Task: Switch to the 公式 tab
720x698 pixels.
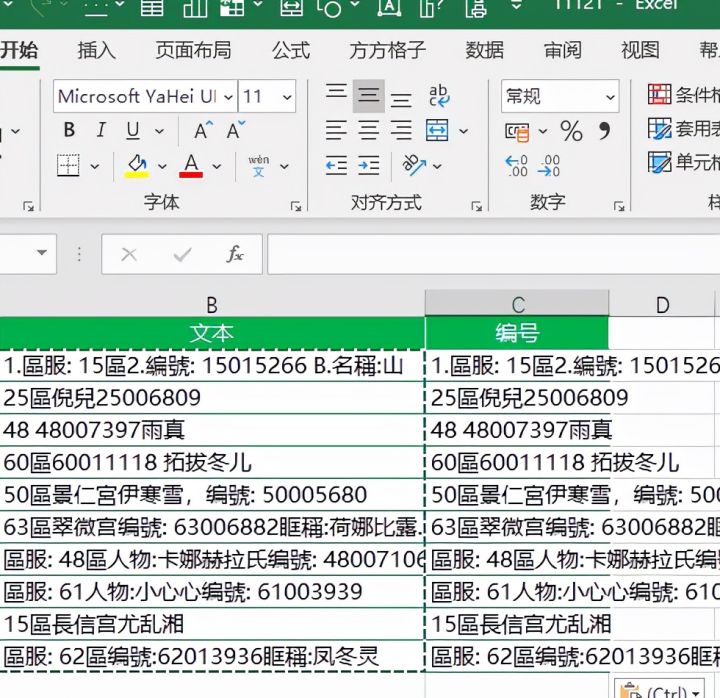Action: pos(291,51)
